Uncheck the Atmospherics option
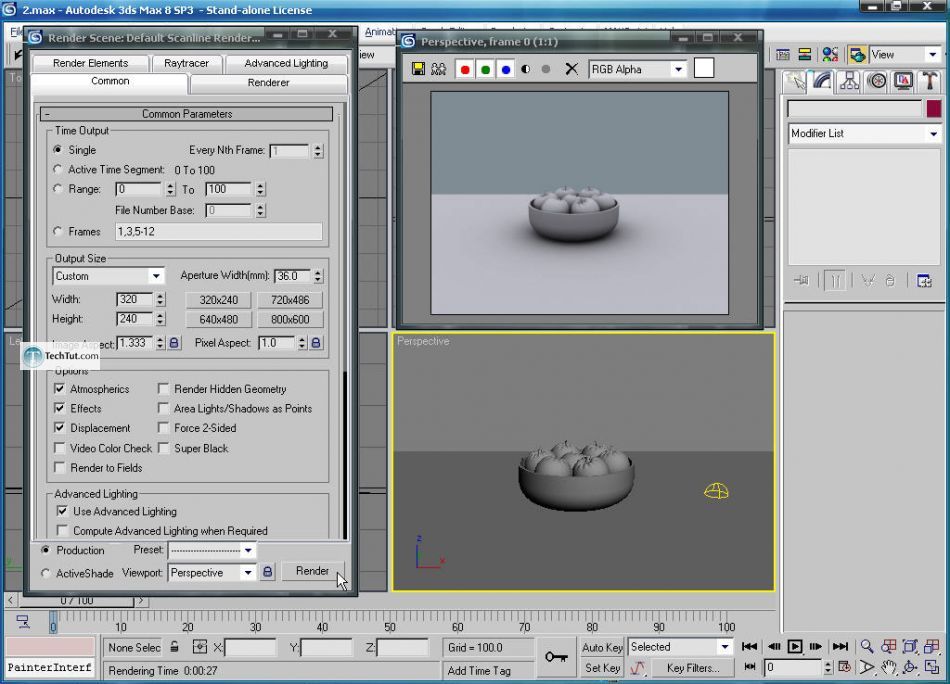The height and width of the screenshot is (684, 950). click(x=60, y=389)
